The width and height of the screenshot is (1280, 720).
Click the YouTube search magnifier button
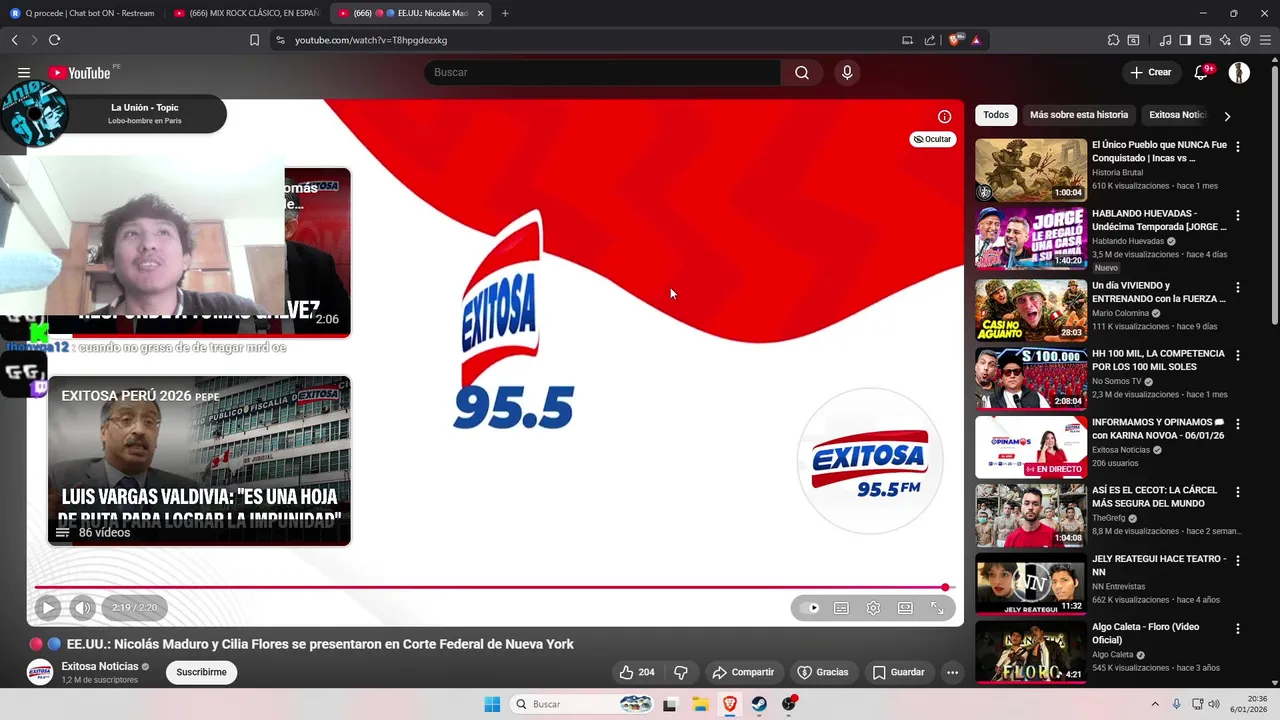(x=802, y=72)
